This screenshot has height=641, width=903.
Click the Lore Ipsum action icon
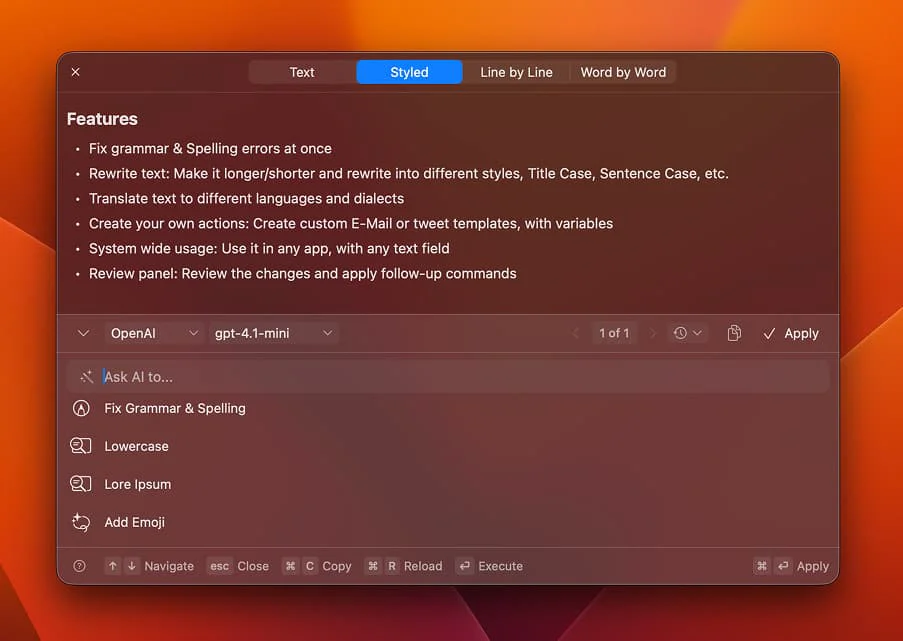click(x=81, y=484)
